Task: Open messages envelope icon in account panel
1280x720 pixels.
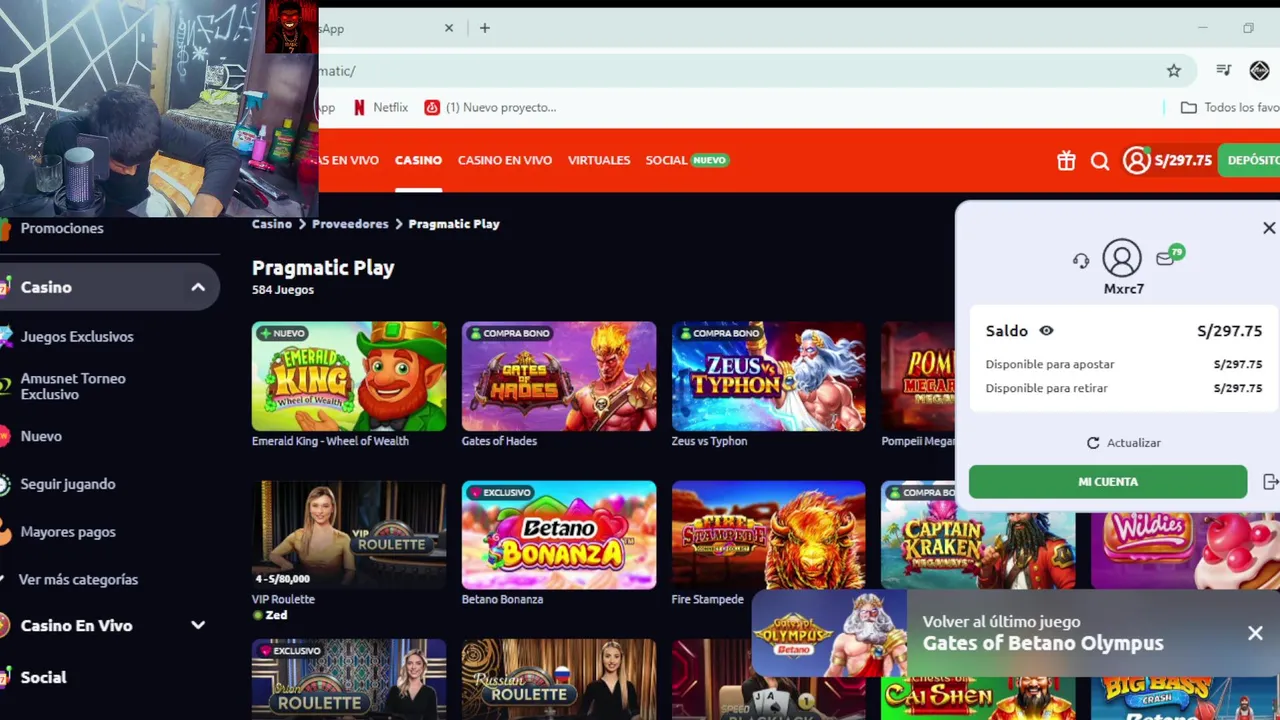Action: pyautogui.click(x=1166, y=258)
